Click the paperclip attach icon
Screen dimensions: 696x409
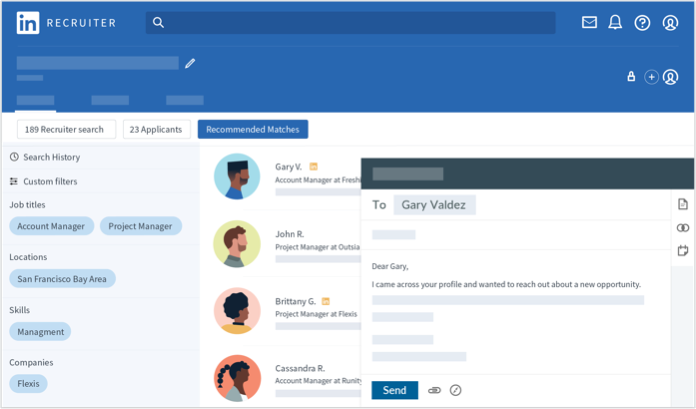[x=434, y=390]
